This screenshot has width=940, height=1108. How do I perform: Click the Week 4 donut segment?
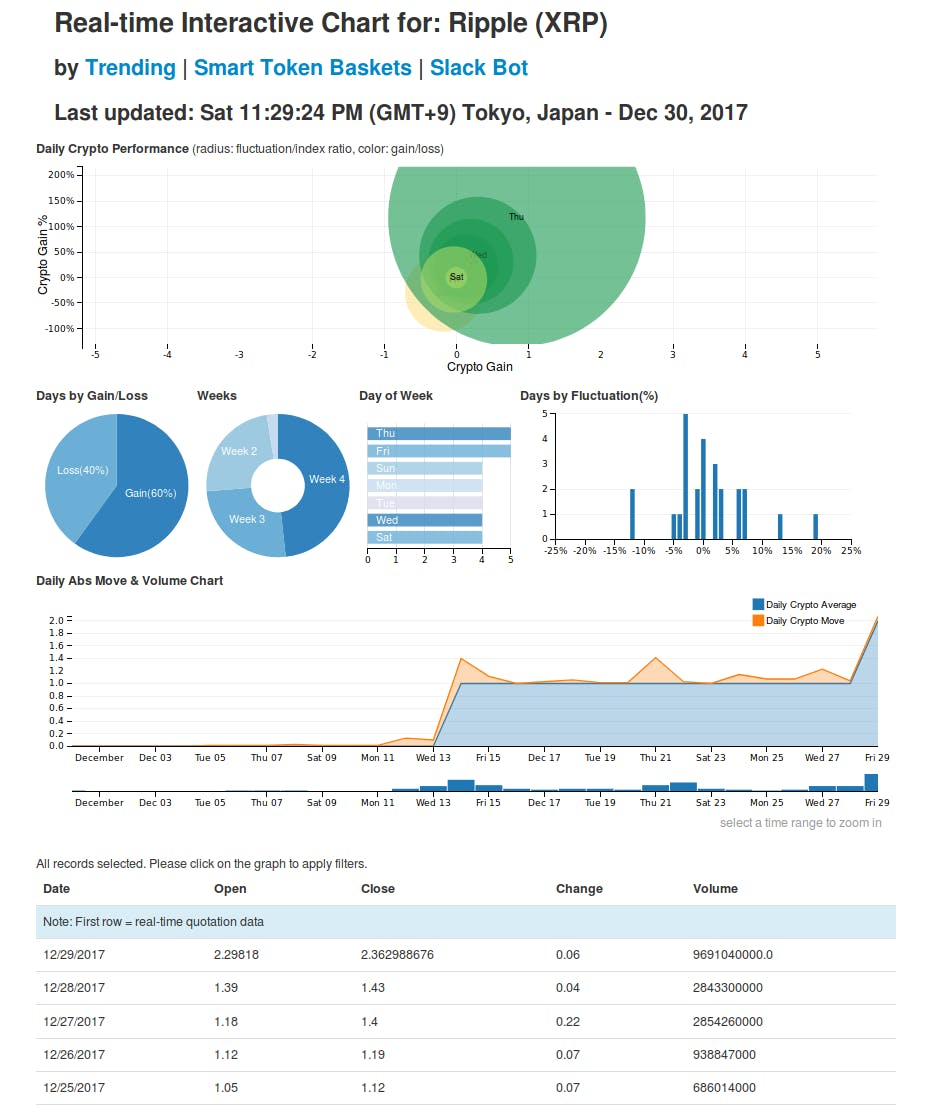[x=325, y=478]
